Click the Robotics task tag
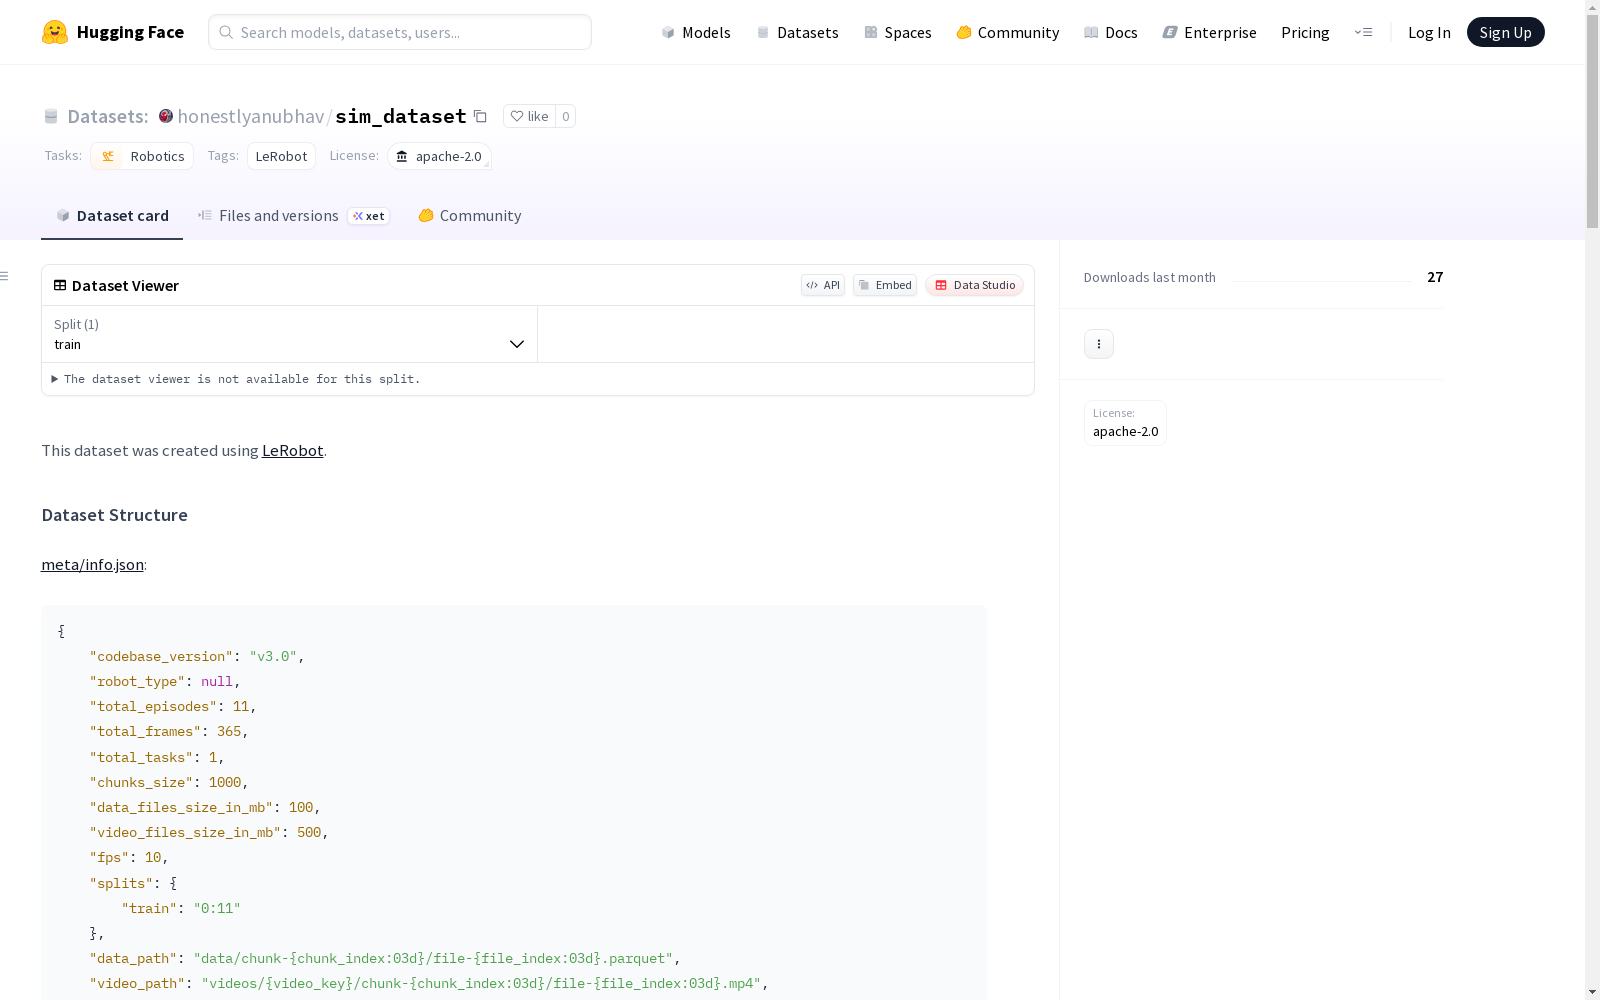 (142, 156)
